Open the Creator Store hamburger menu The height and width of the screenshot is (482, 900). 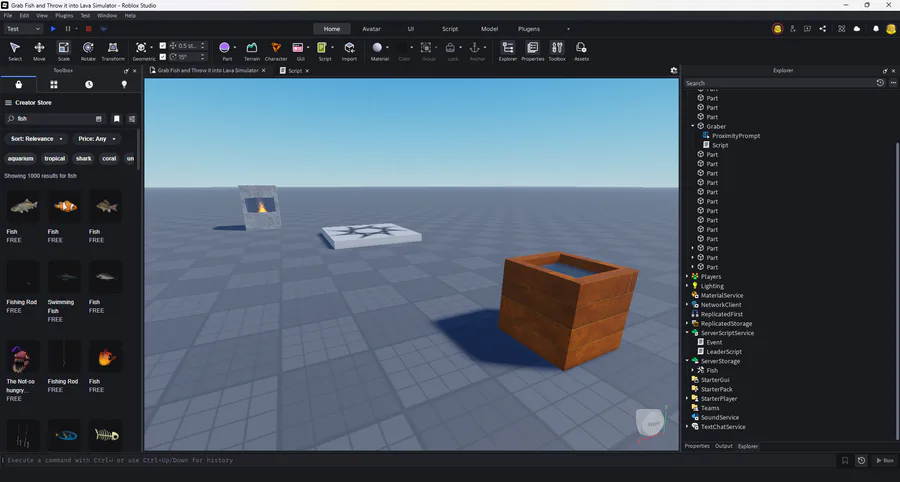click(8, 103)
